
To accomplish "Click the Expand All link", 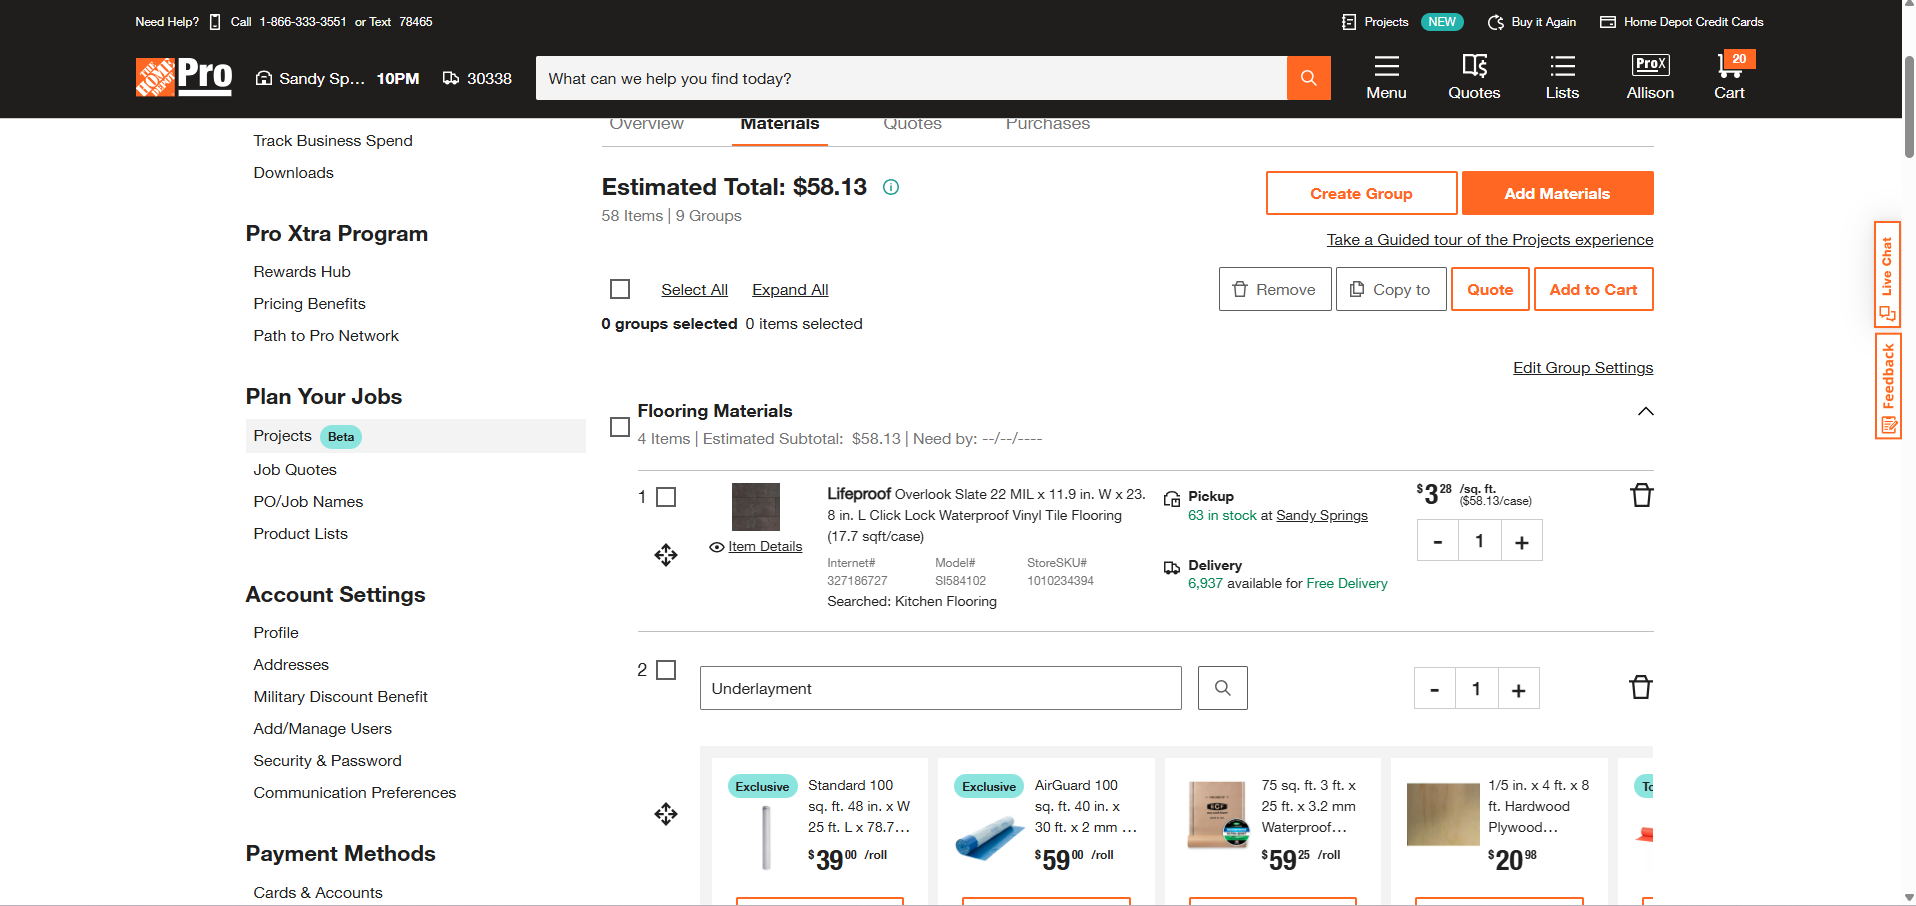I will [790, 290].
